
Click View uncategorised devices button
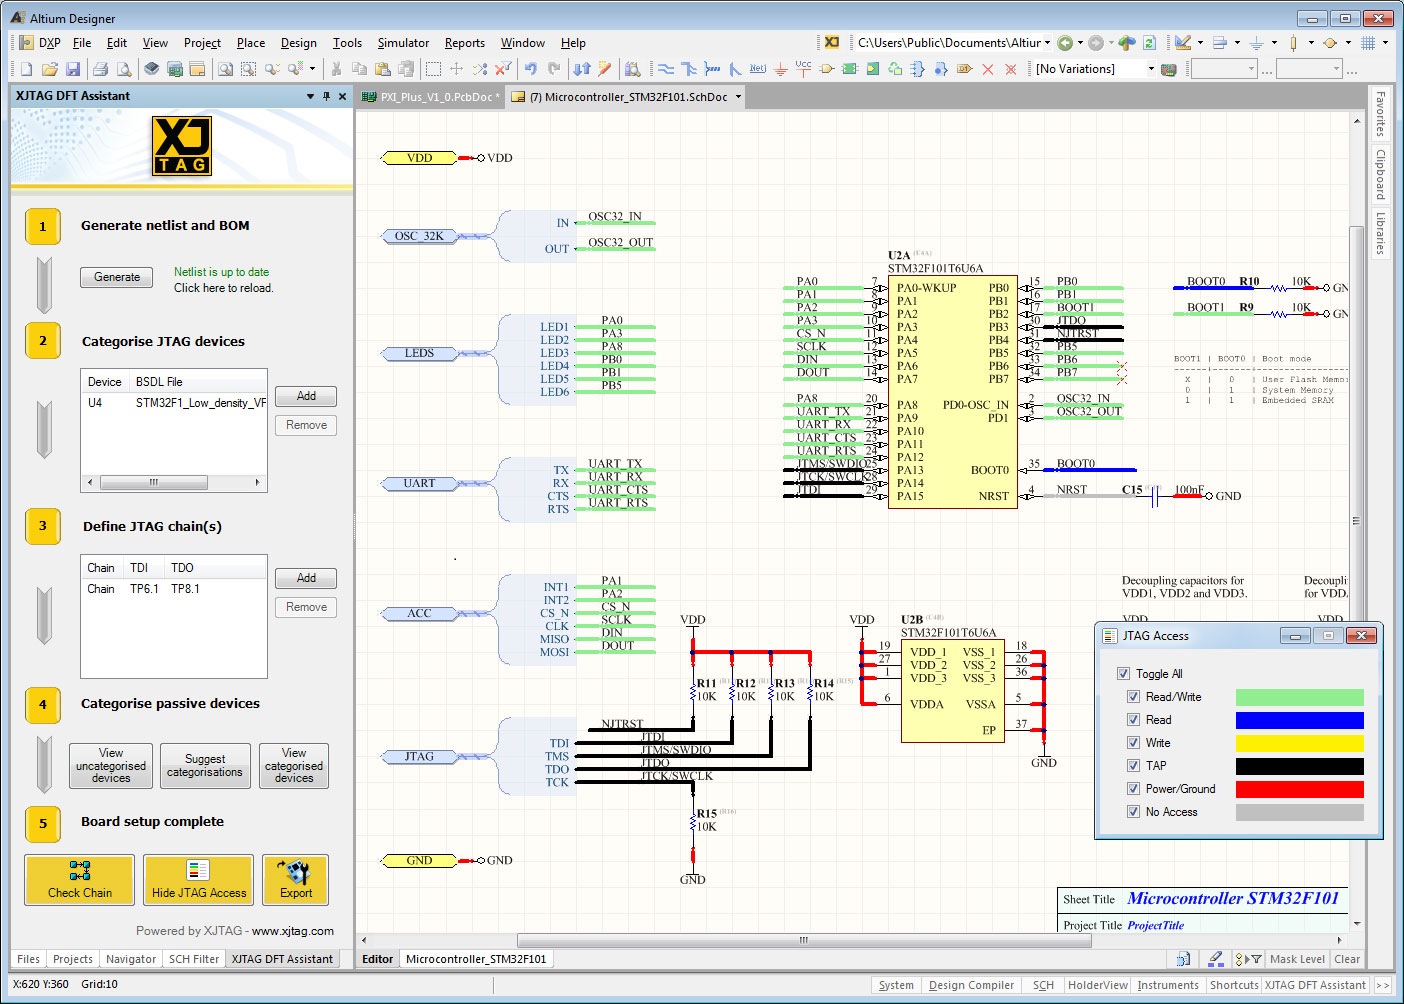coord(111,766)
